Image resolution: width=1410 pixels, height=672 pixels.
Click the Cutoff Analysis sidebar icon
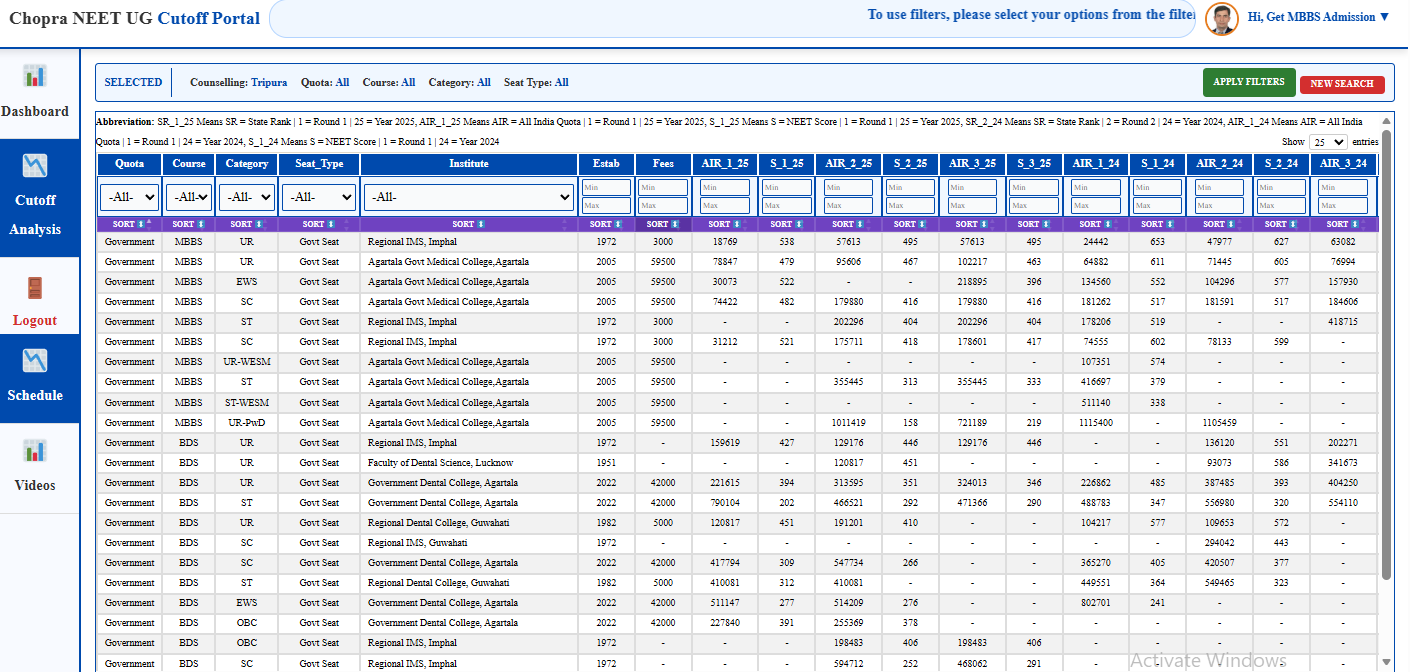click(35, 166)
